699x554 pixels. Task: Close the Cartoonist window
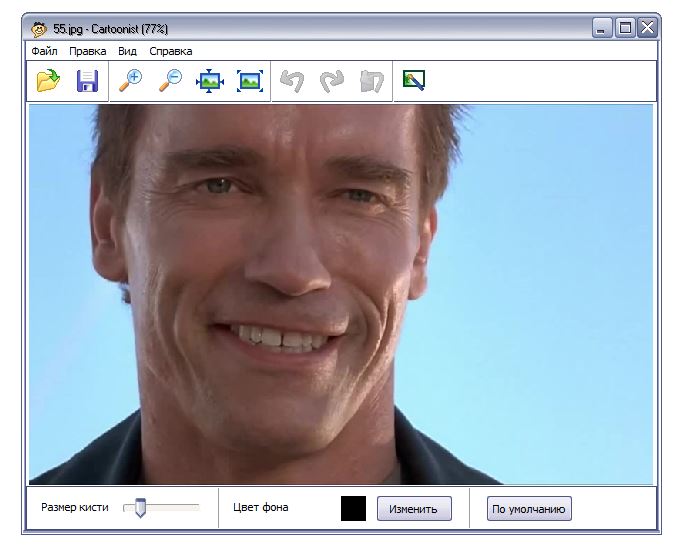pos(647,28)
